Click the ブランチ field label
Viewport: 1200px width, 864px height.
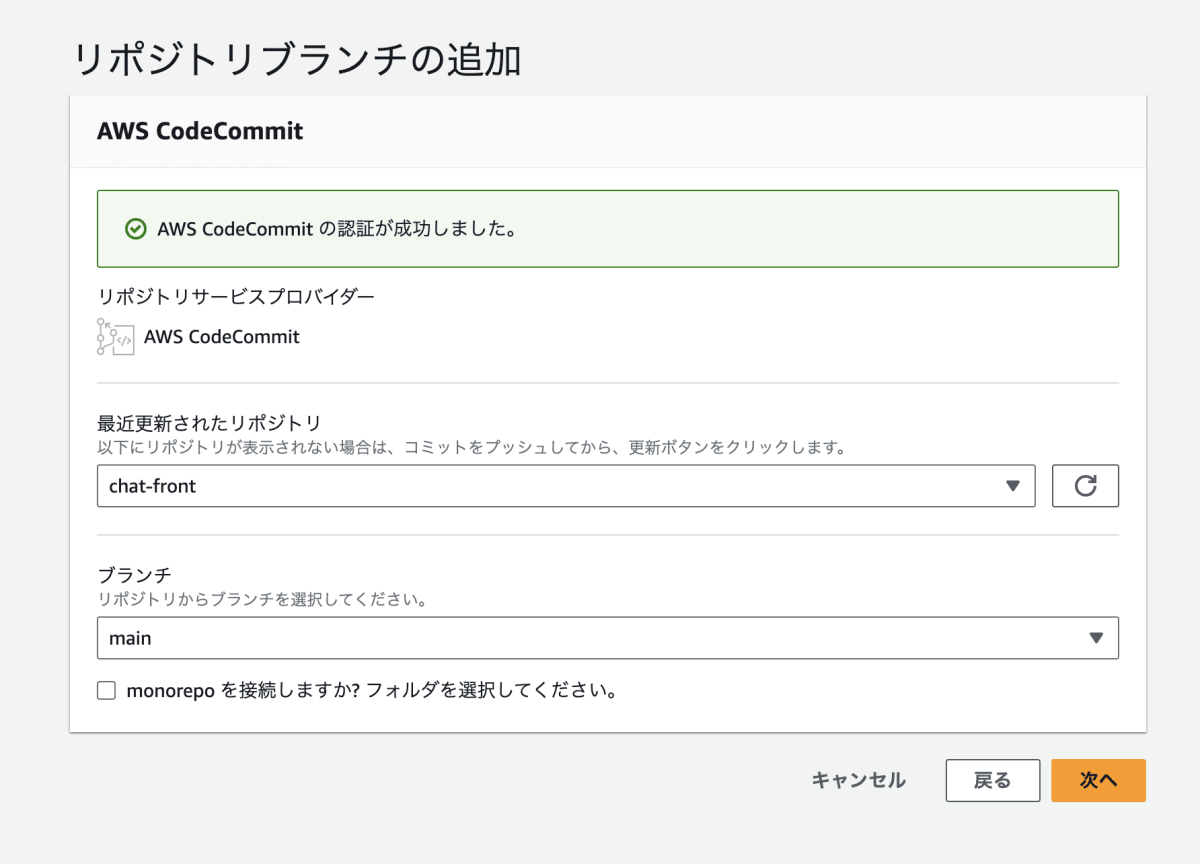coord(134,575)
